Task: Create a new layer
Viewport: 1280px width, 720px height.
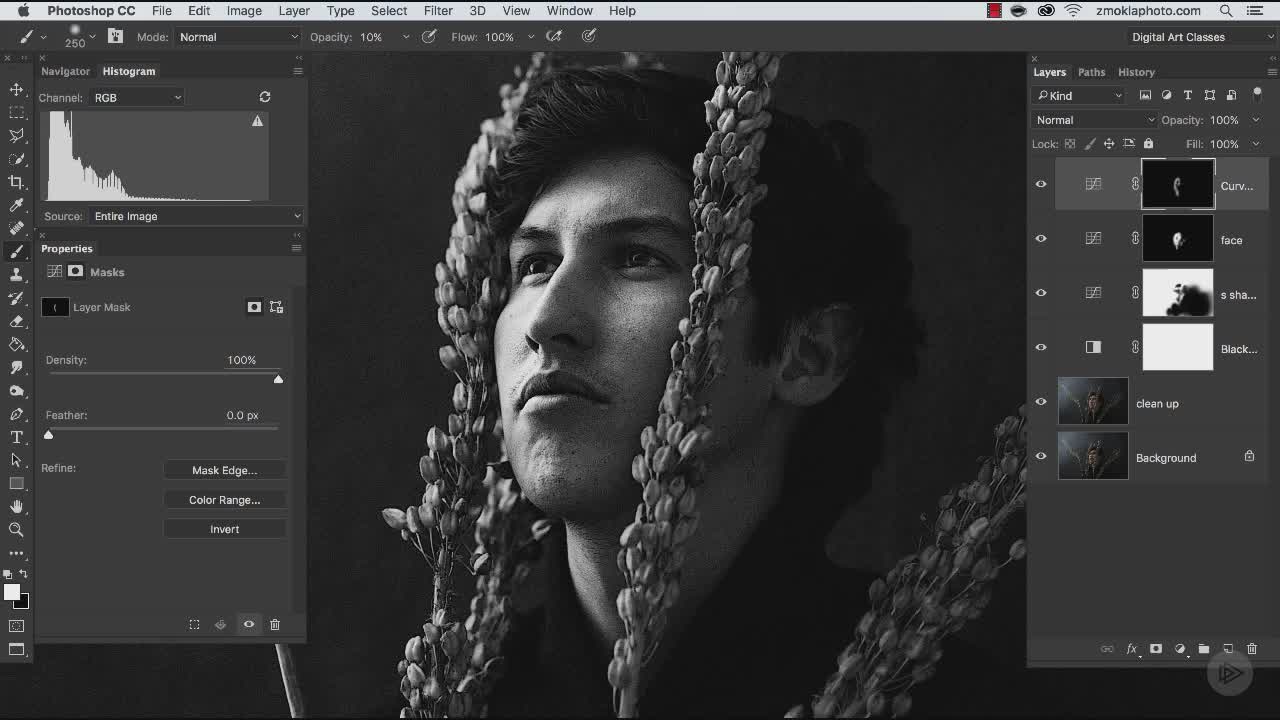Action: 1228,649
